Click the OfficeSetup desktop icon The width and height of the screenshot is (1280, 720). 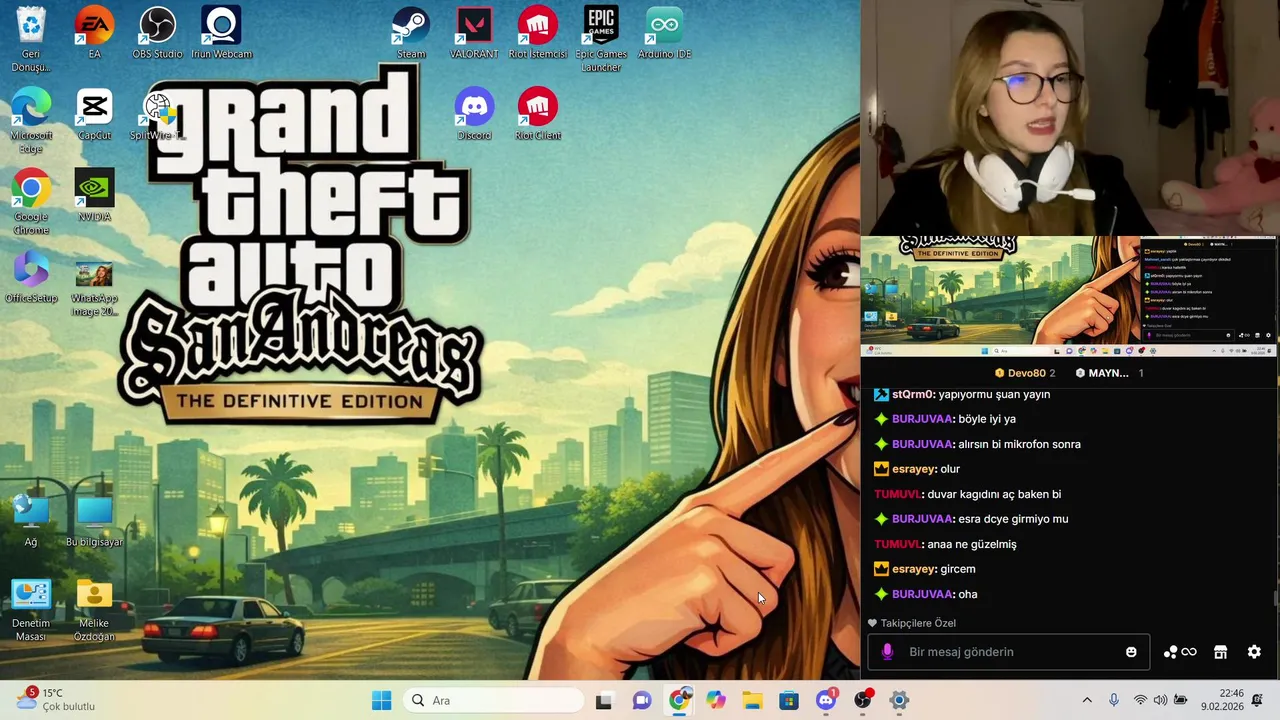[x=31, y=276]
